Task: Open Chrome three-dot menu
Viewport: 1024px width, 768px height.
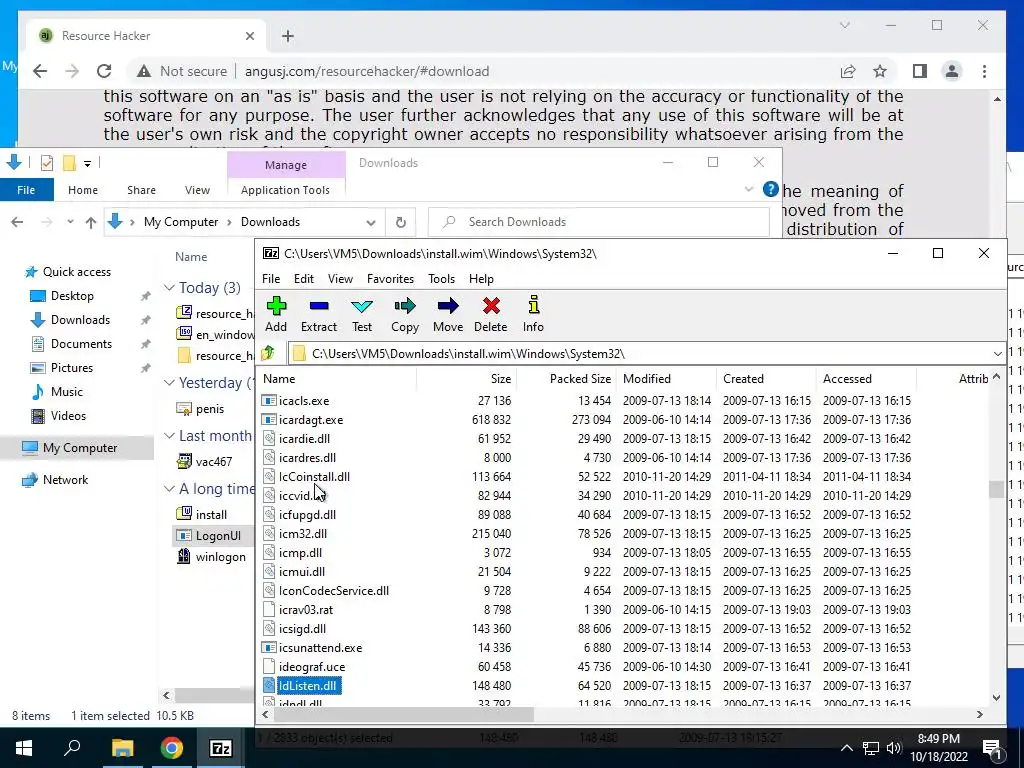Action: click(x=984, y=71)
